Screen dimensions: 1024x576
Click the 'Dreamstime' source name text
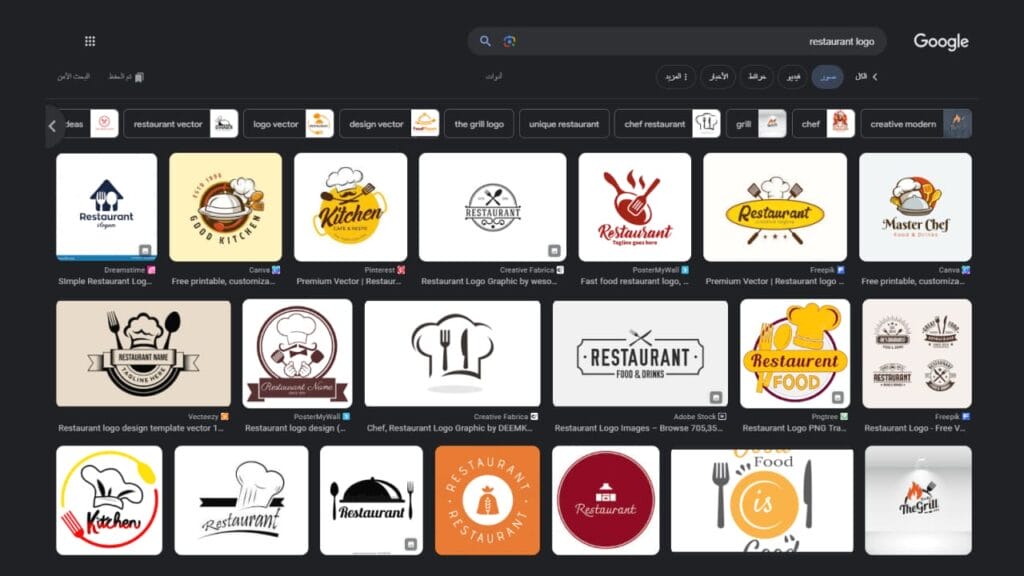click(124, 270)
